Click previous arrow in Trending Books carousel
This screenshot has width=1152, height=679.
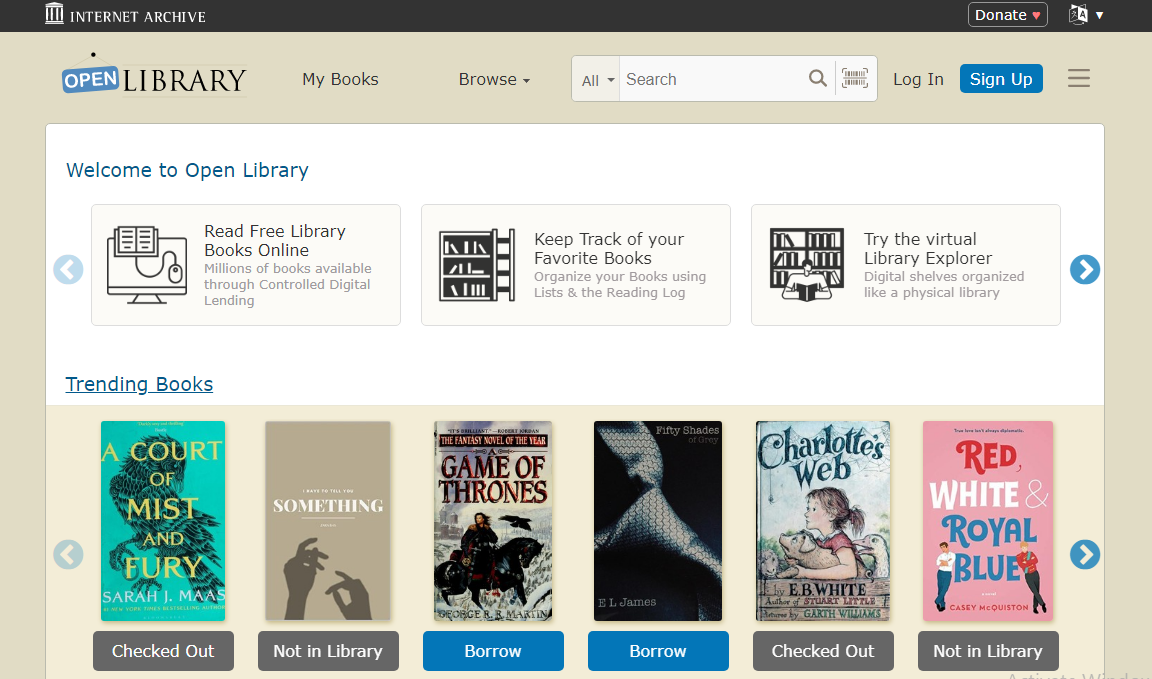(x=68, y=555)
